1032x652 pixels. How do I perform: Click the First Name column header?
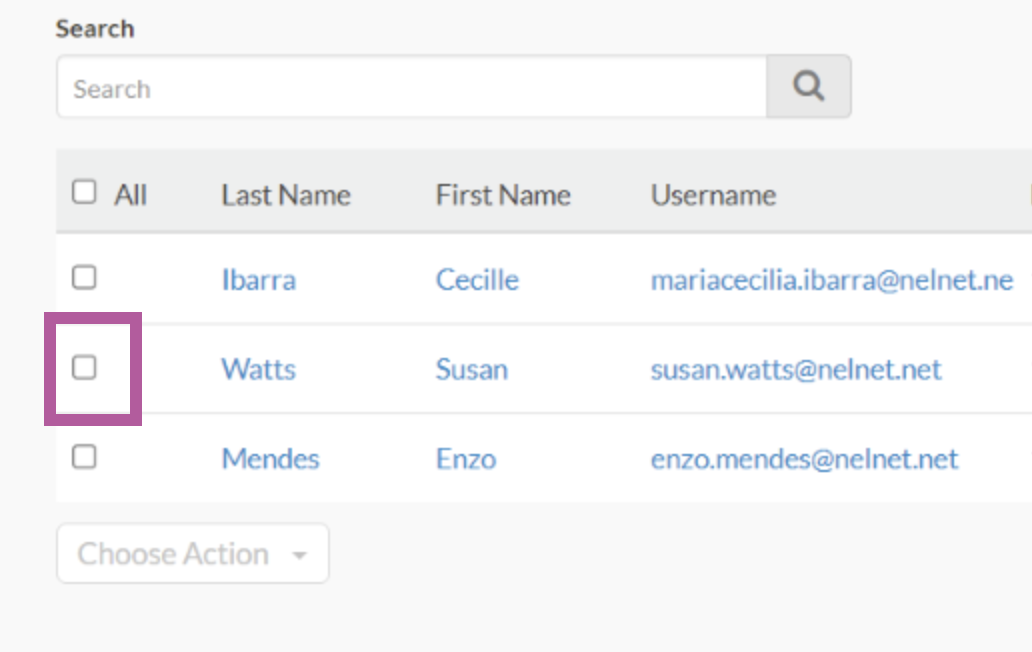click(x=503, y=195)
